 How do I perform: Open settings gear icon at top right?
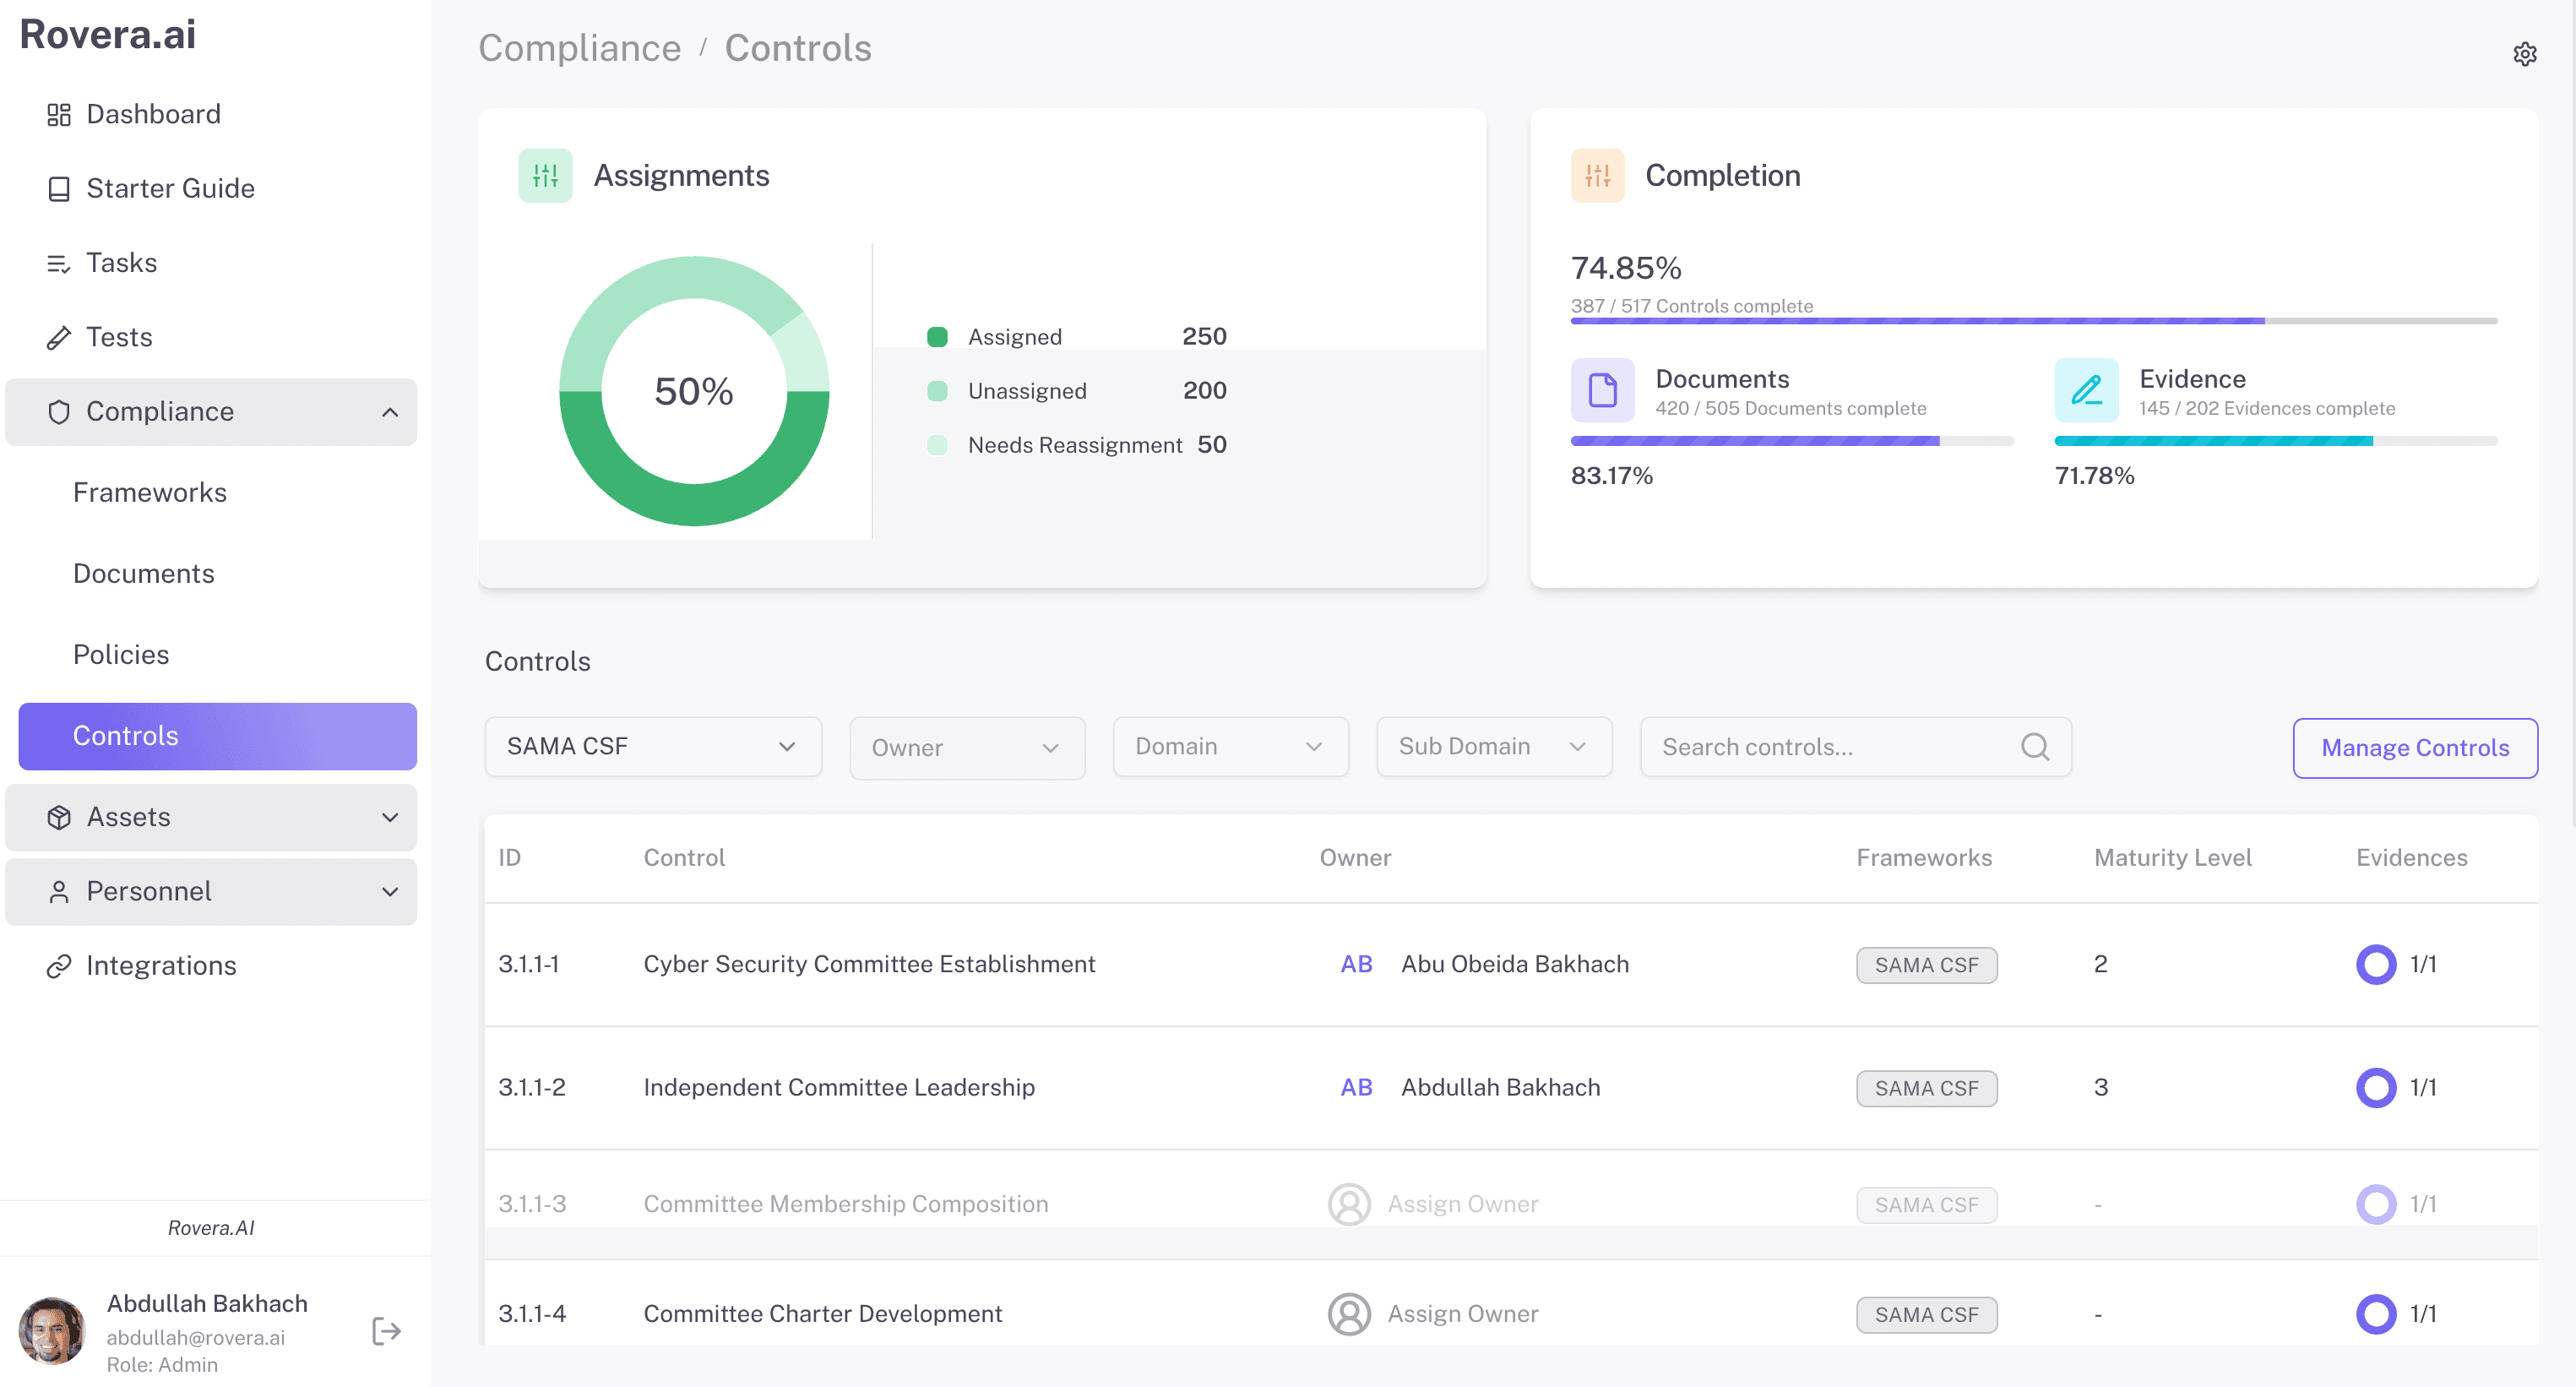tap(2524, 54)
